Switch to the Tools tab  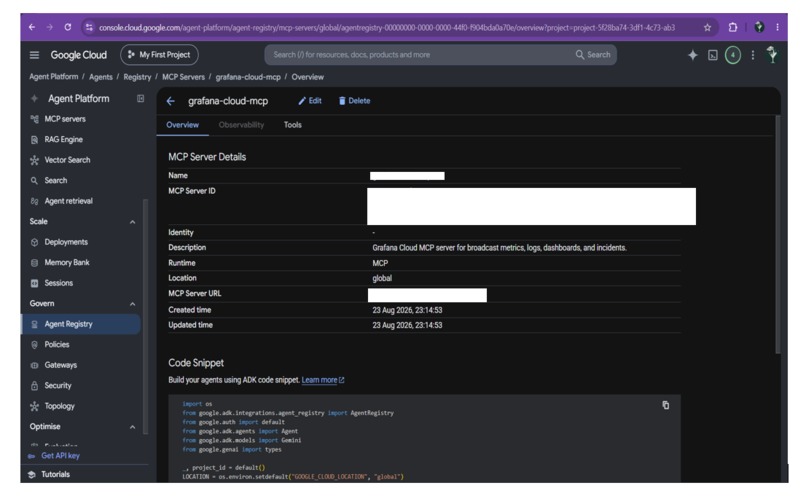point(292,125)
